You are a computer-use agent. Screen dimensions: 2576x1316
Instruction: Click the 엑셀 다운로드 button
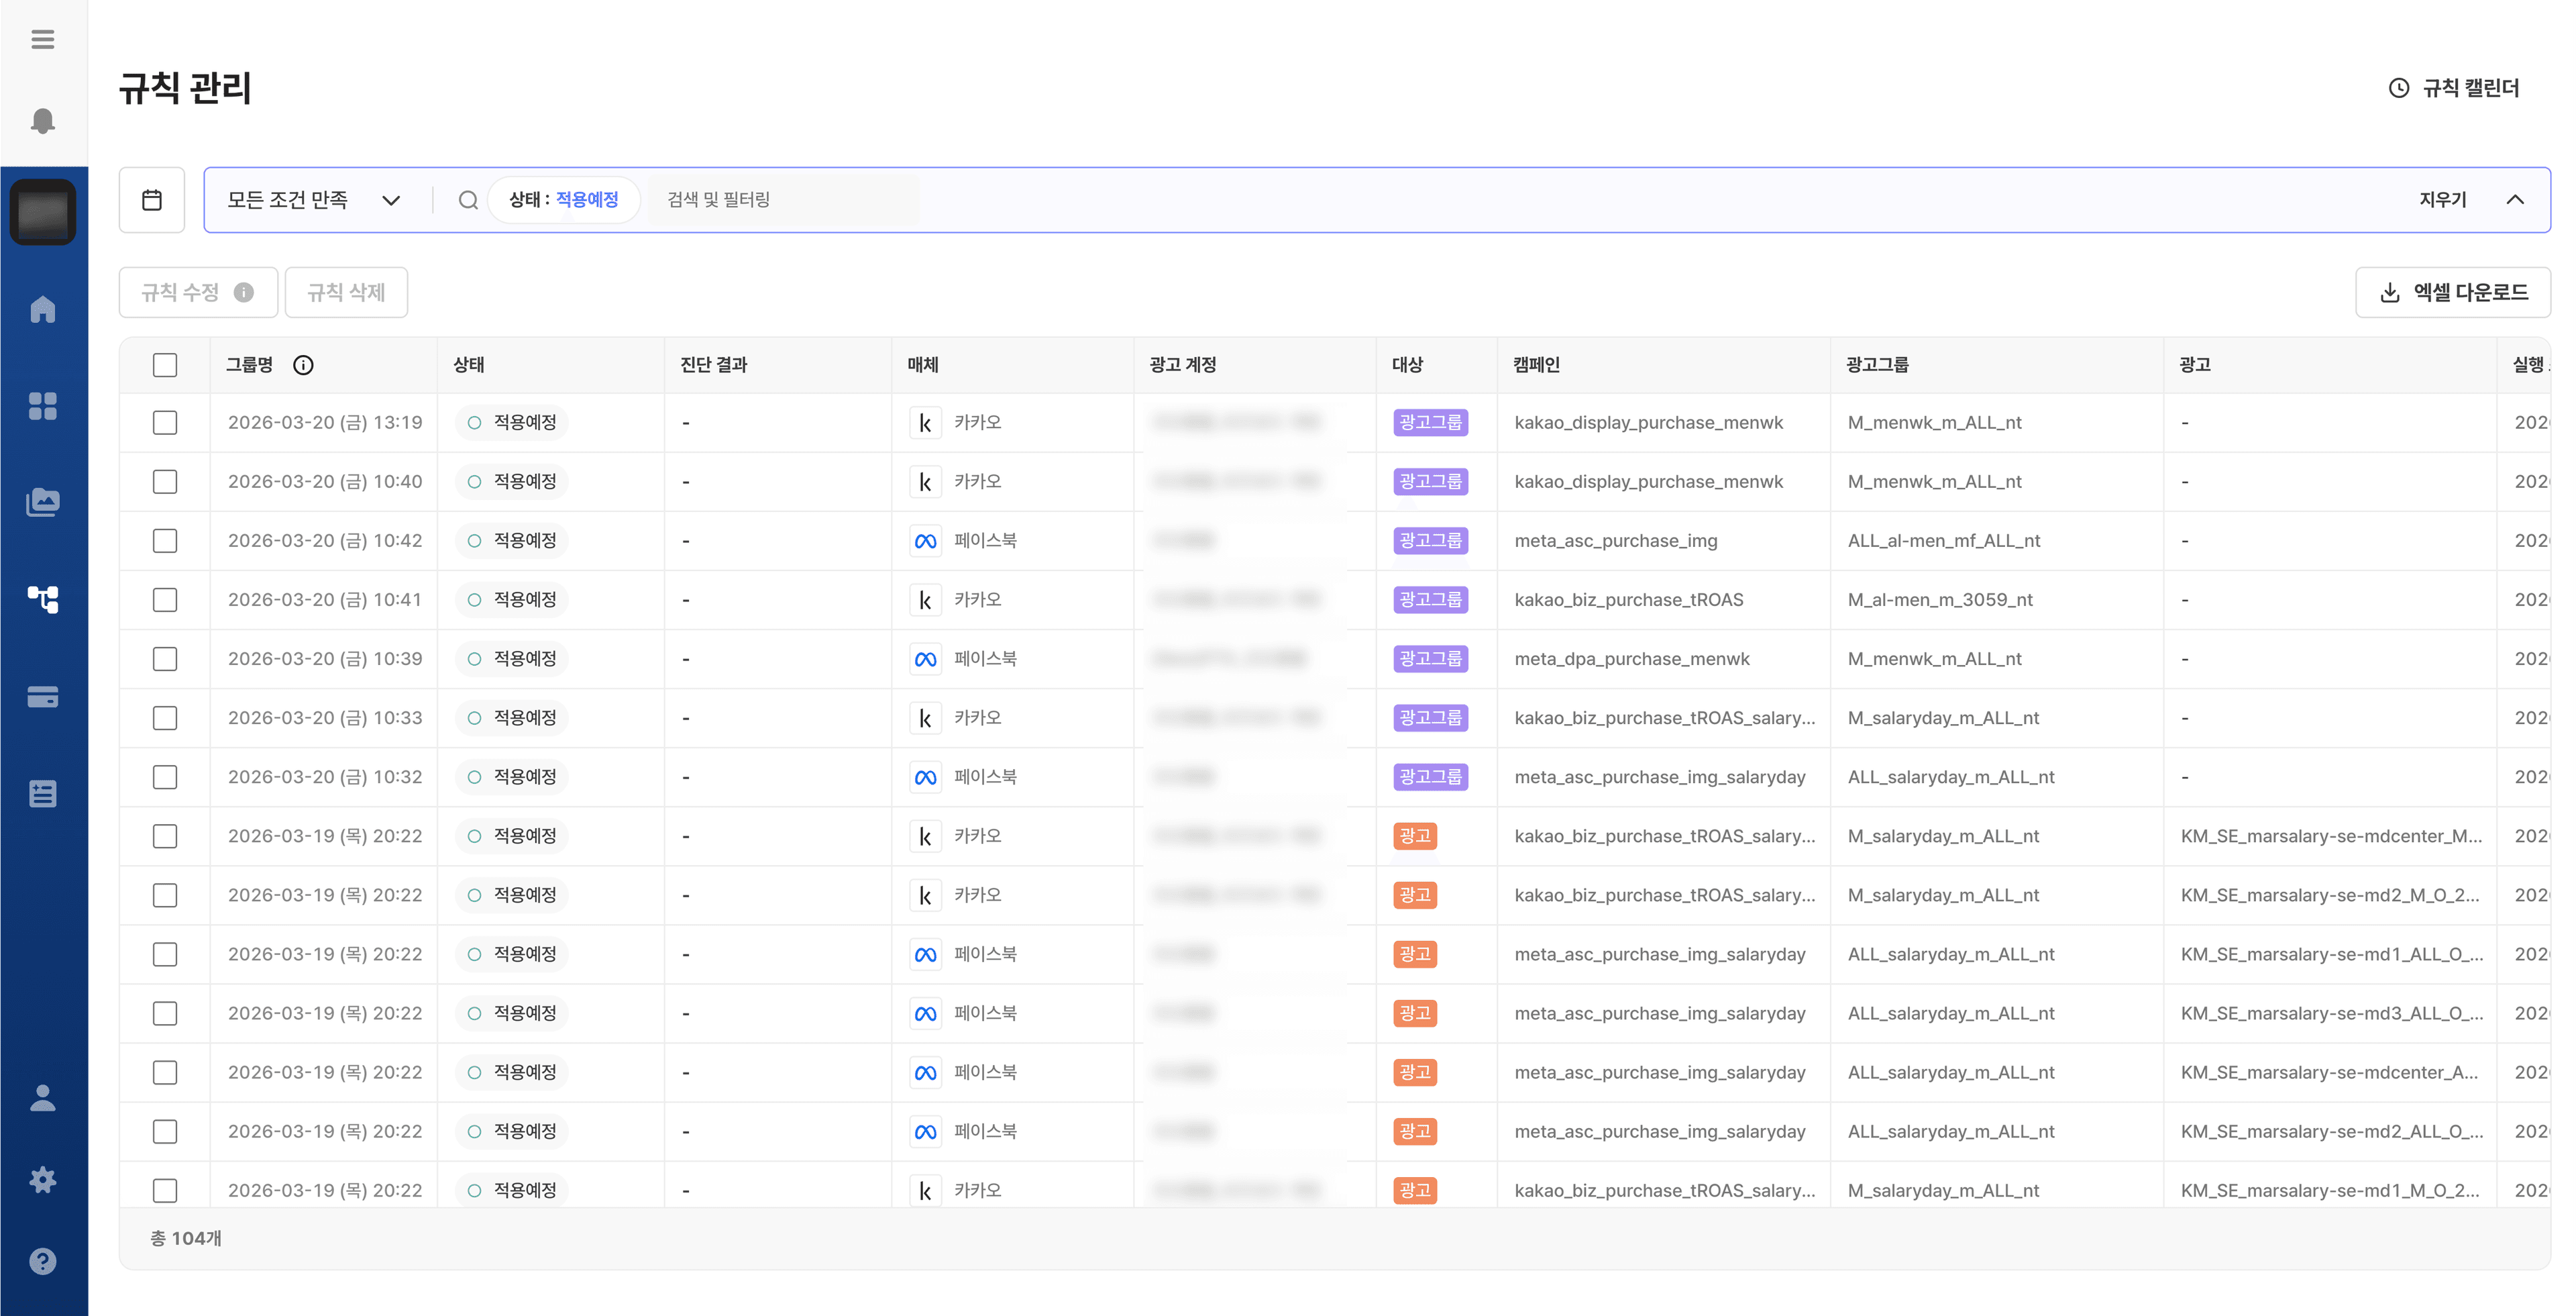tap(2453, 292)
